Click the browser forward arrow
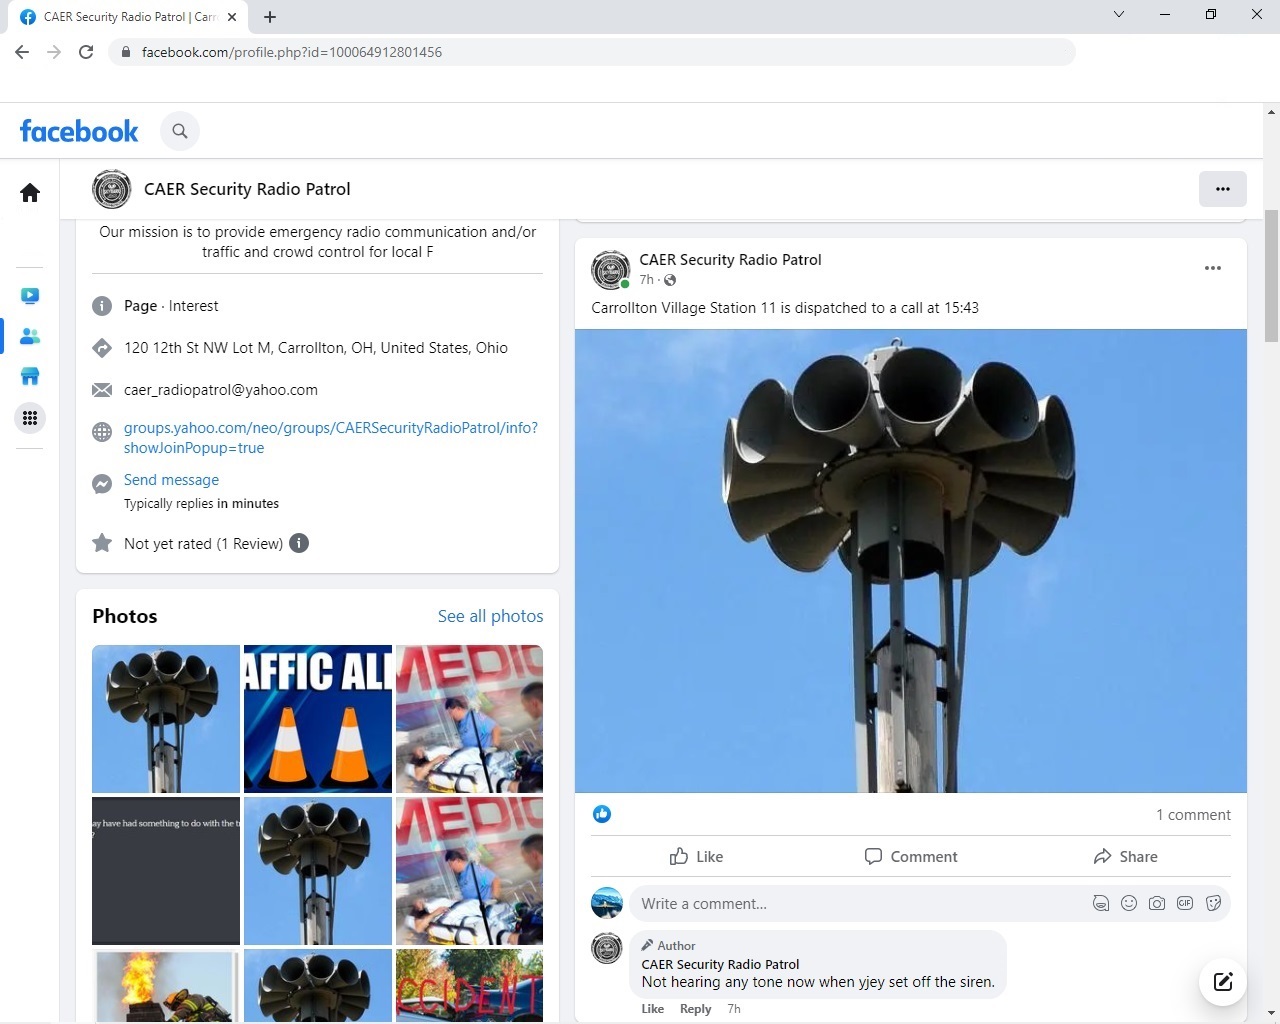The image size is (1280, 1024). 54,52
